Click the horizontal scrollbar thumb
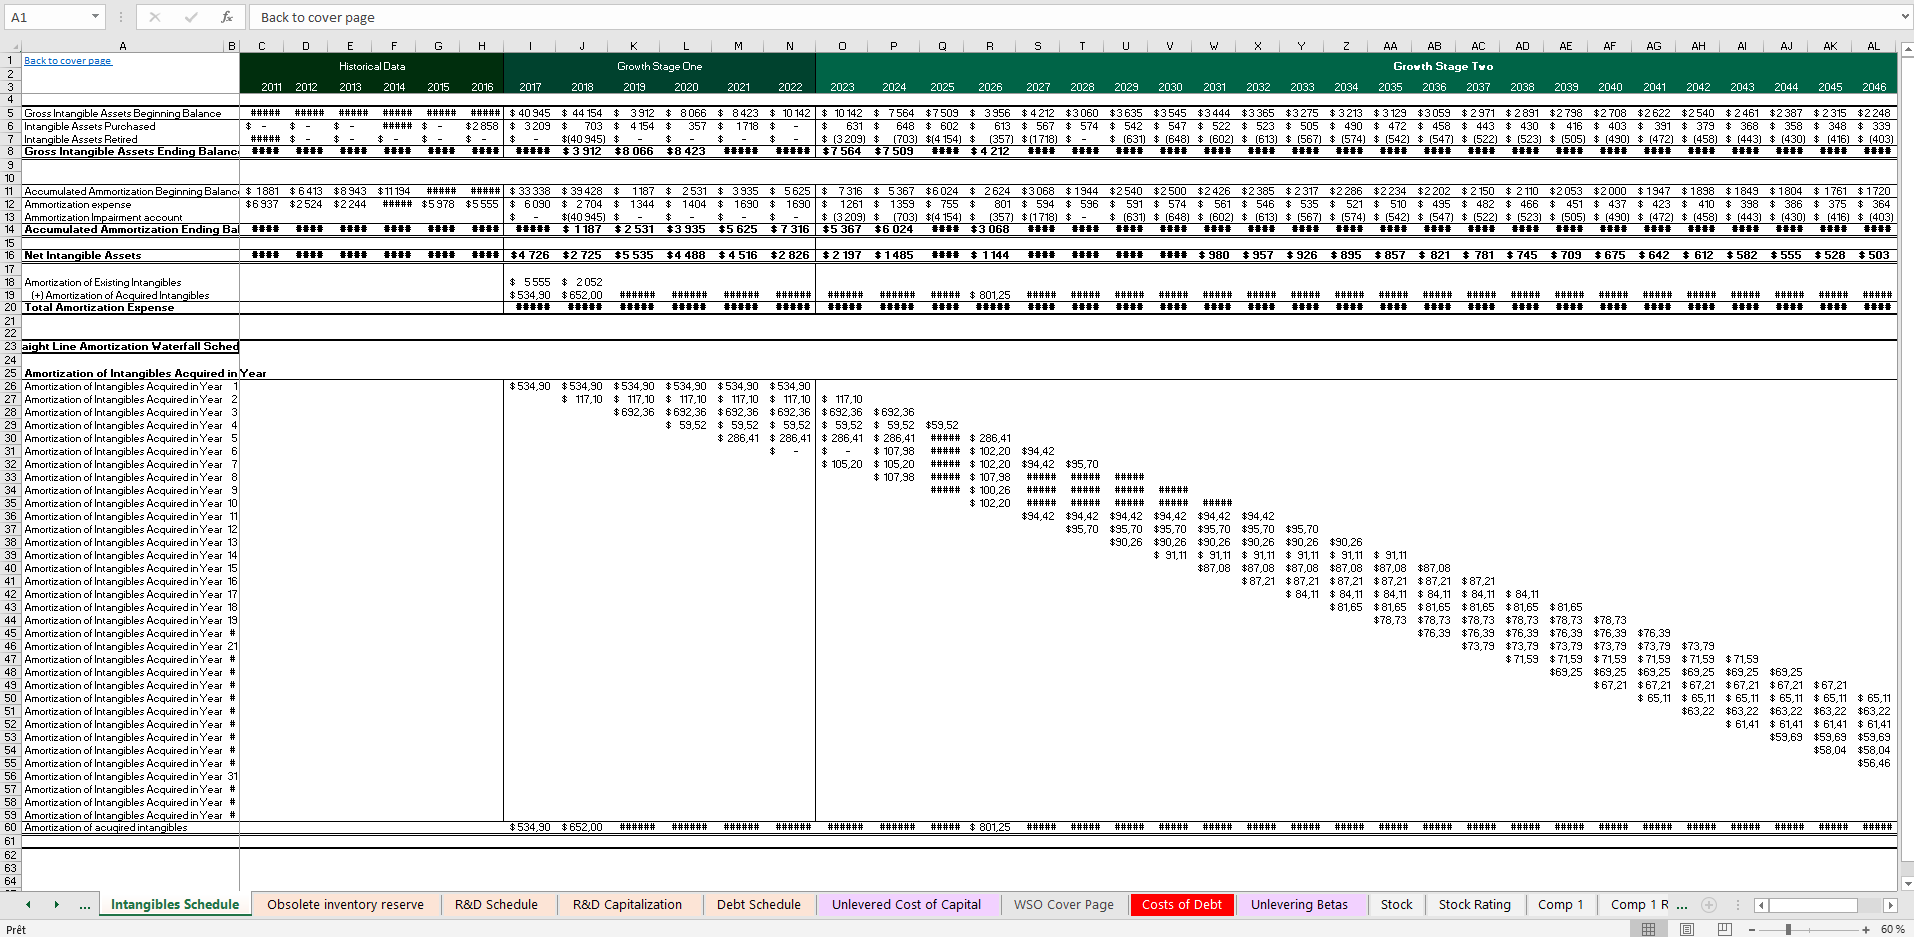This screenshot has height=937, width=1914. (x=1813, y=905)
